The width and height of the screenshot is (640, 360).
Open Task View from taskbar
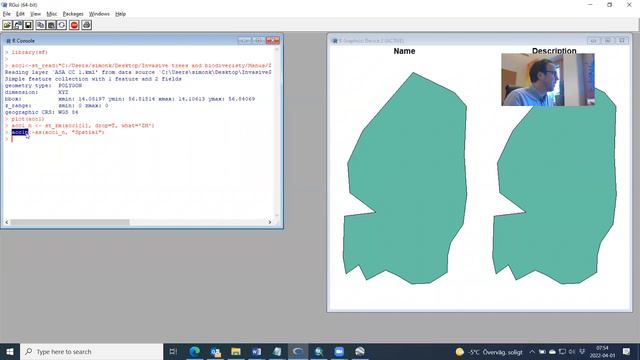coord(173,351)
